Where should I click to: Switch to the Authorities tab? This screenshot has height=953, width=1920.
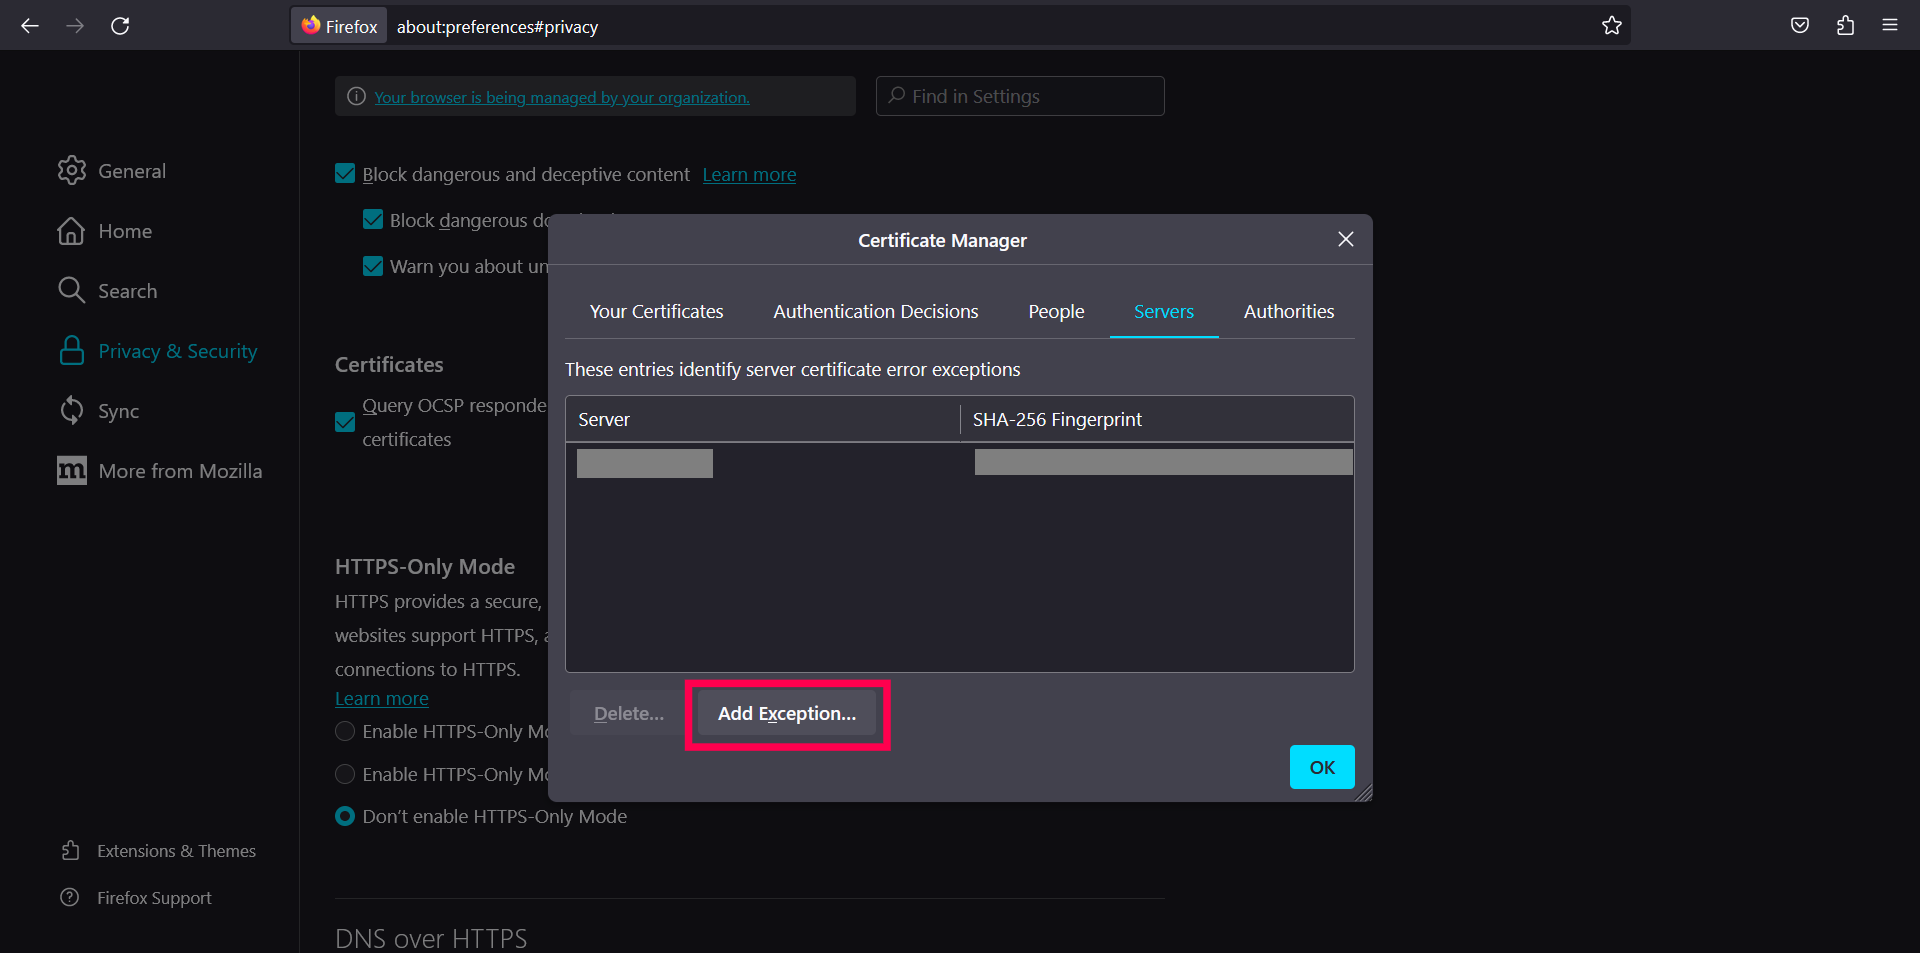pyautogui.click(x=1288, y=312)
